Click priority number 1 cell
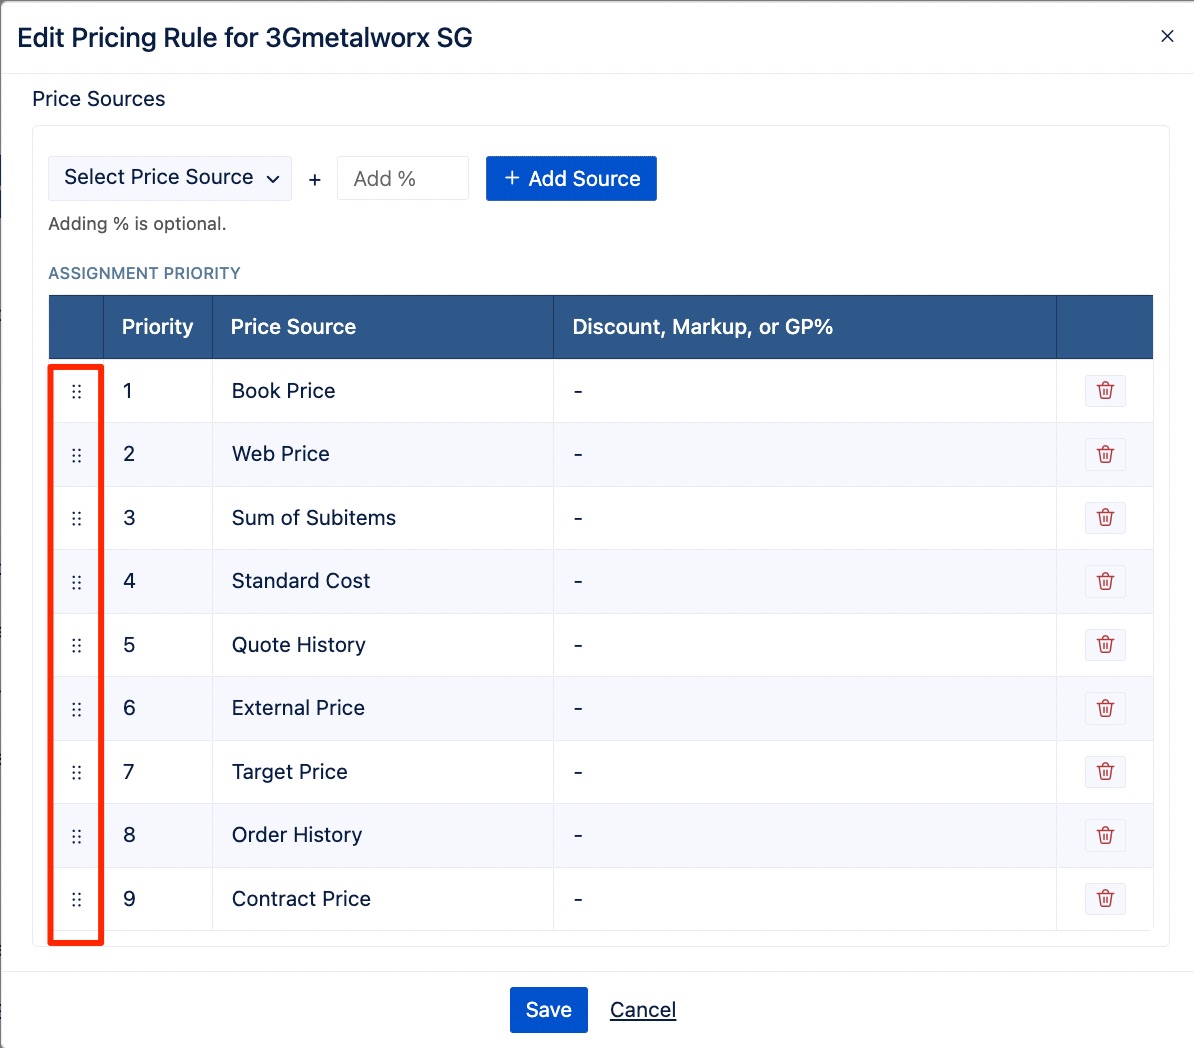The image size is (1194, 1048). [158, 391]
